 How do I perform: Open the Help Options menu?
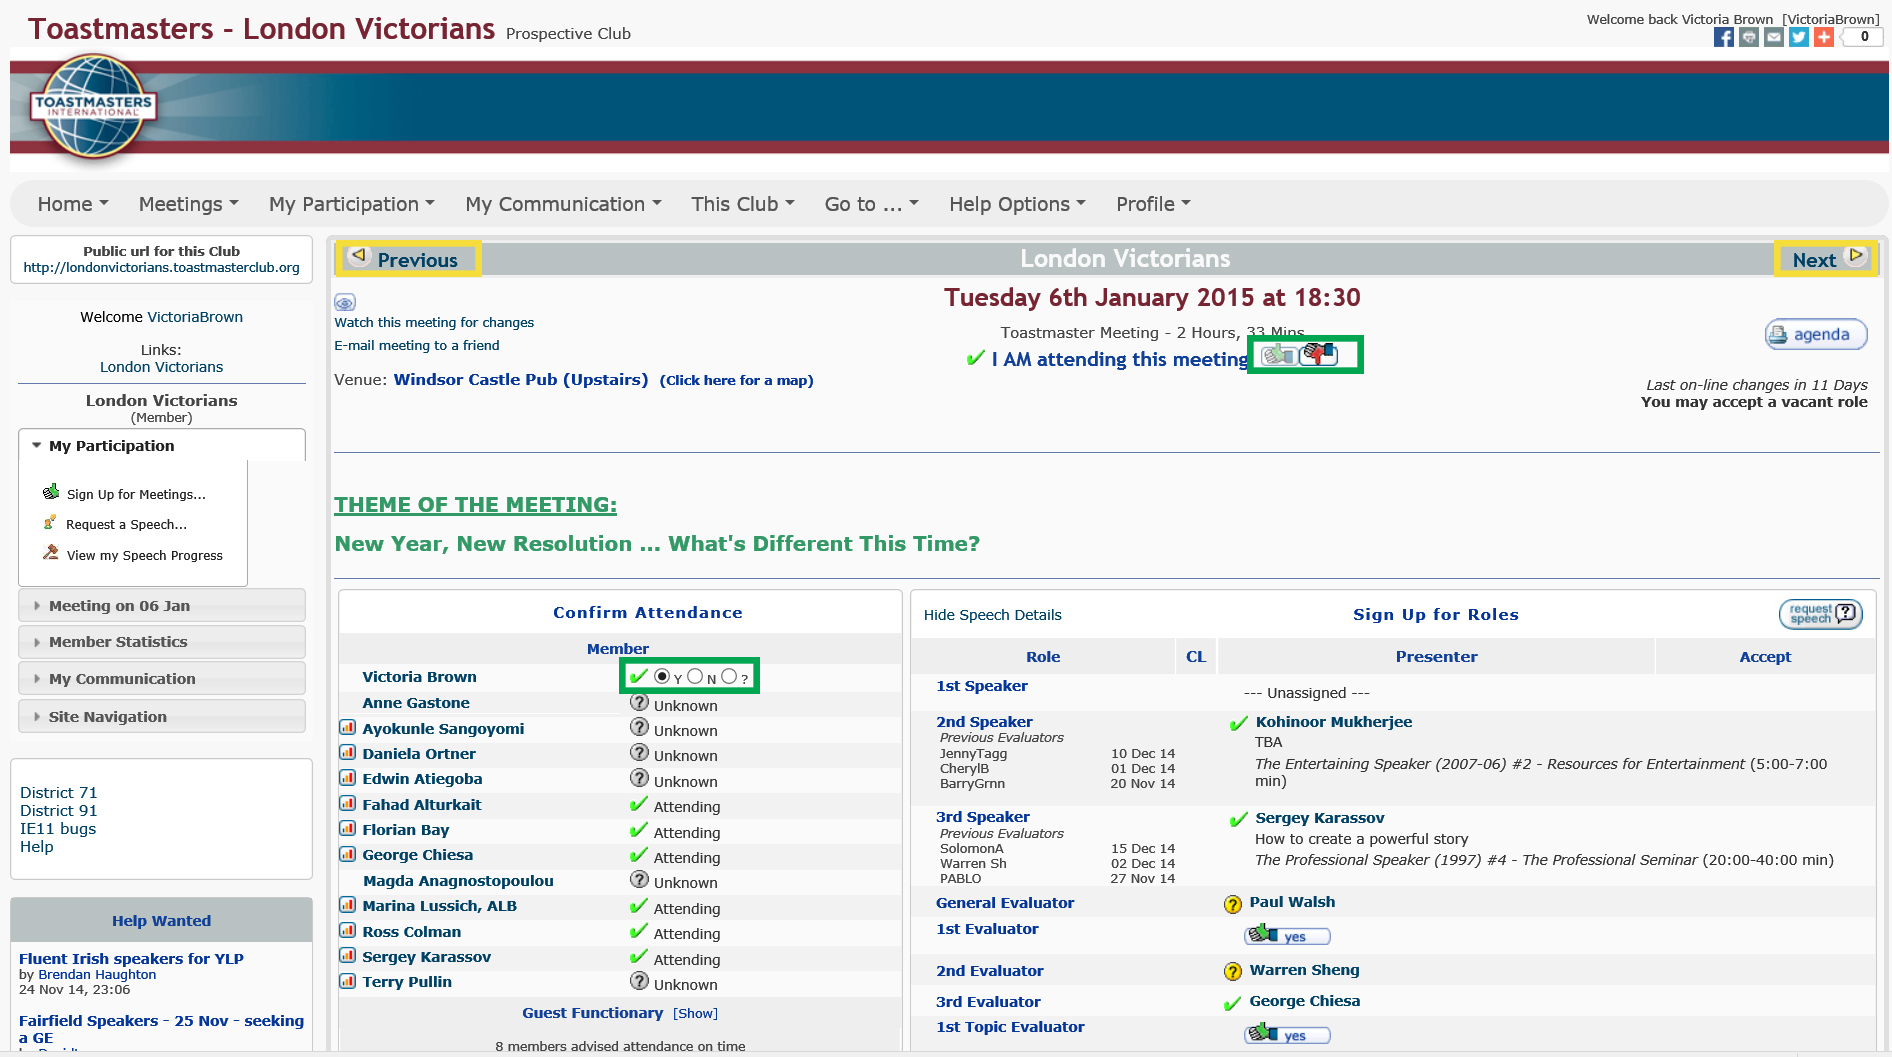(1016, 204)
